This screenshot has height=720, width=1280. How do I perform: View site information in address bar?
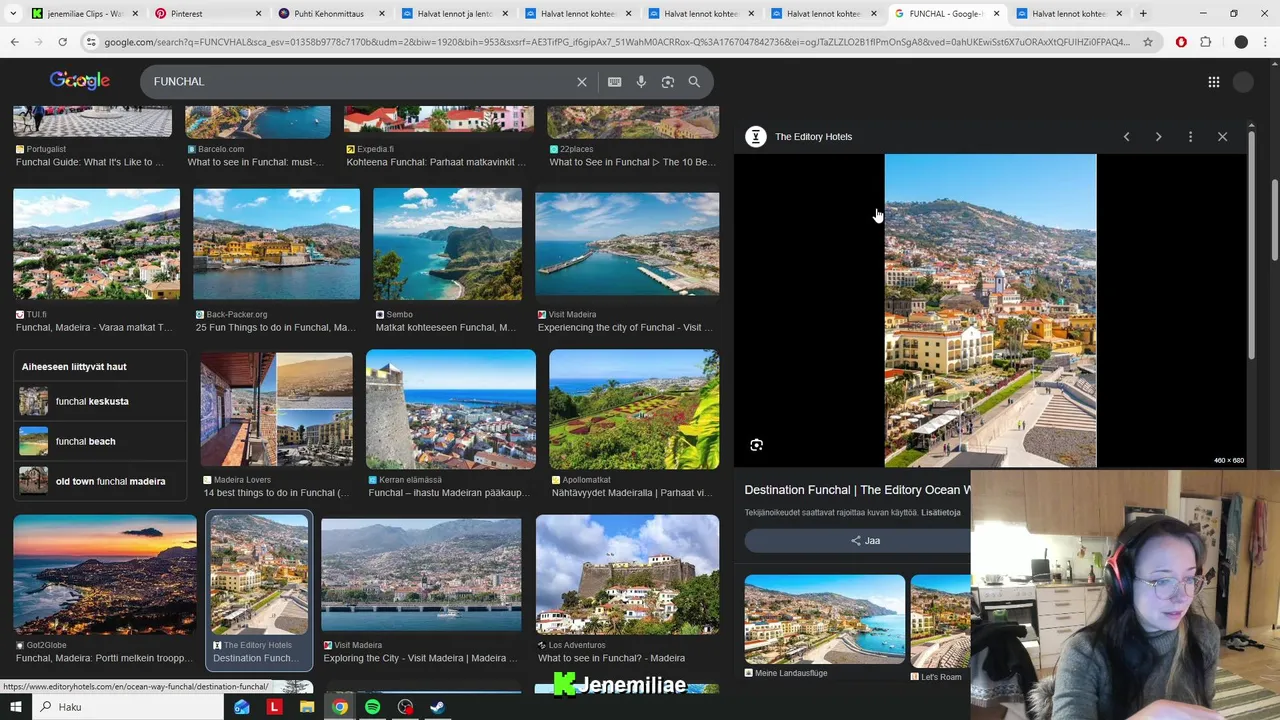coord(91,42)
